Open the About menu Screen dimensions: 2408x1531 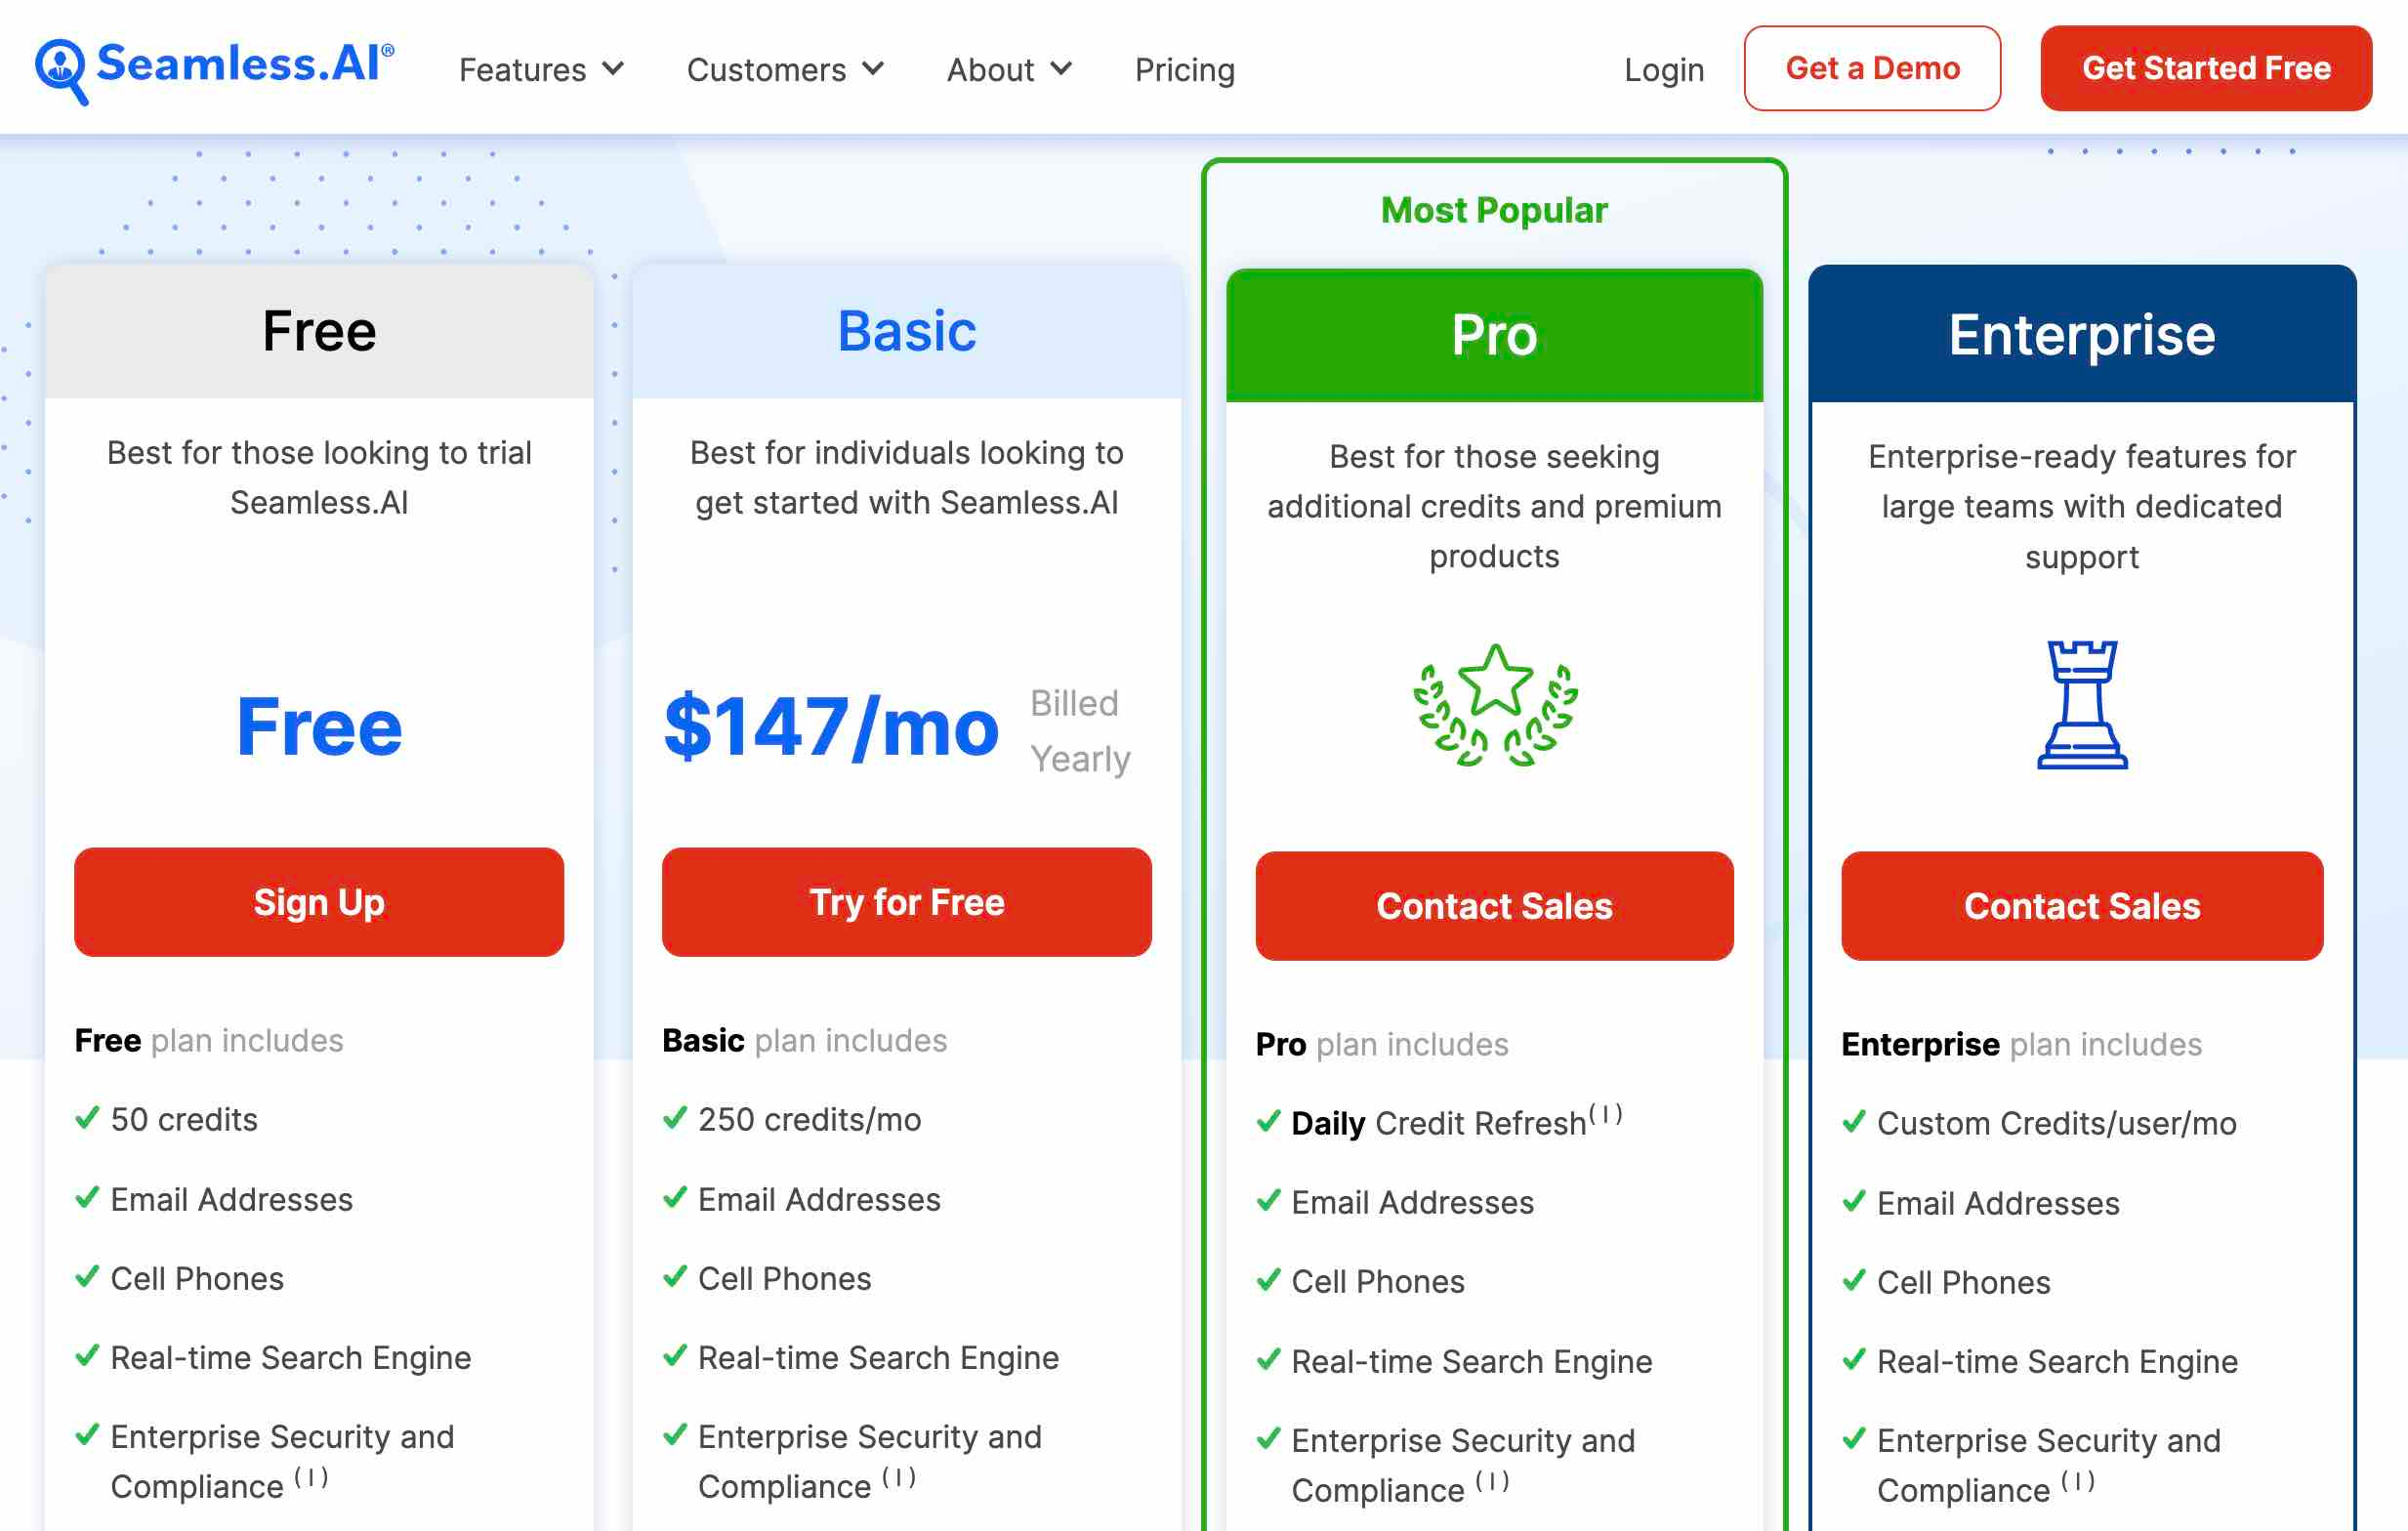1009,69
